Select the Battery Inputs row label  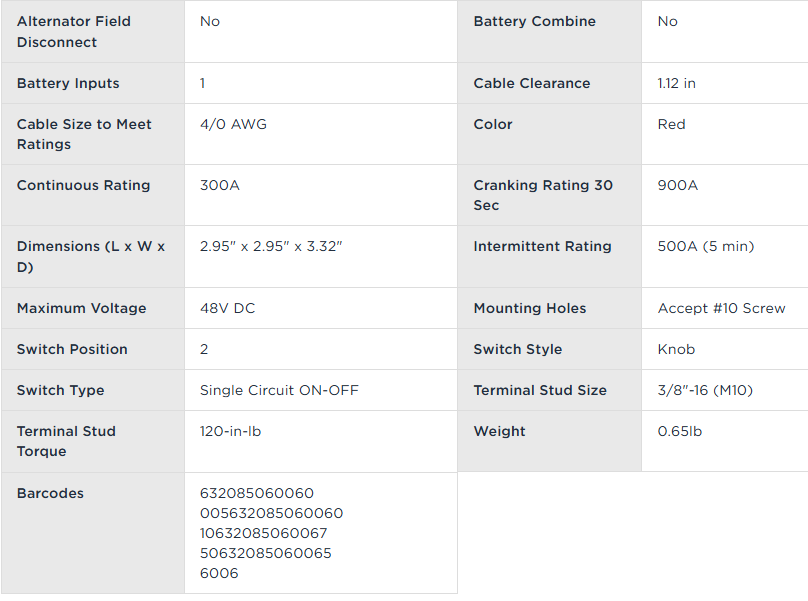68,83
